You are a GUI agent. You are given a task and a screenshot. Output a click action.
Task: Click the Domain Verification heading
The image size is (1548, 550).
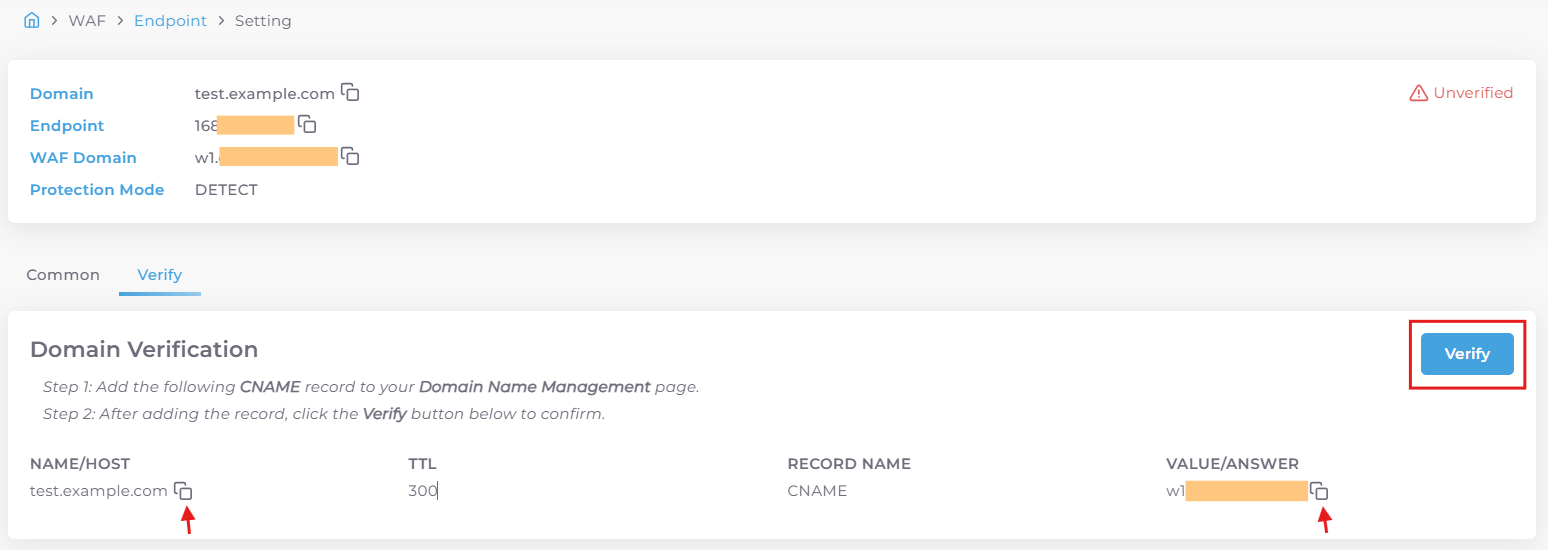[x=144, y=349]
